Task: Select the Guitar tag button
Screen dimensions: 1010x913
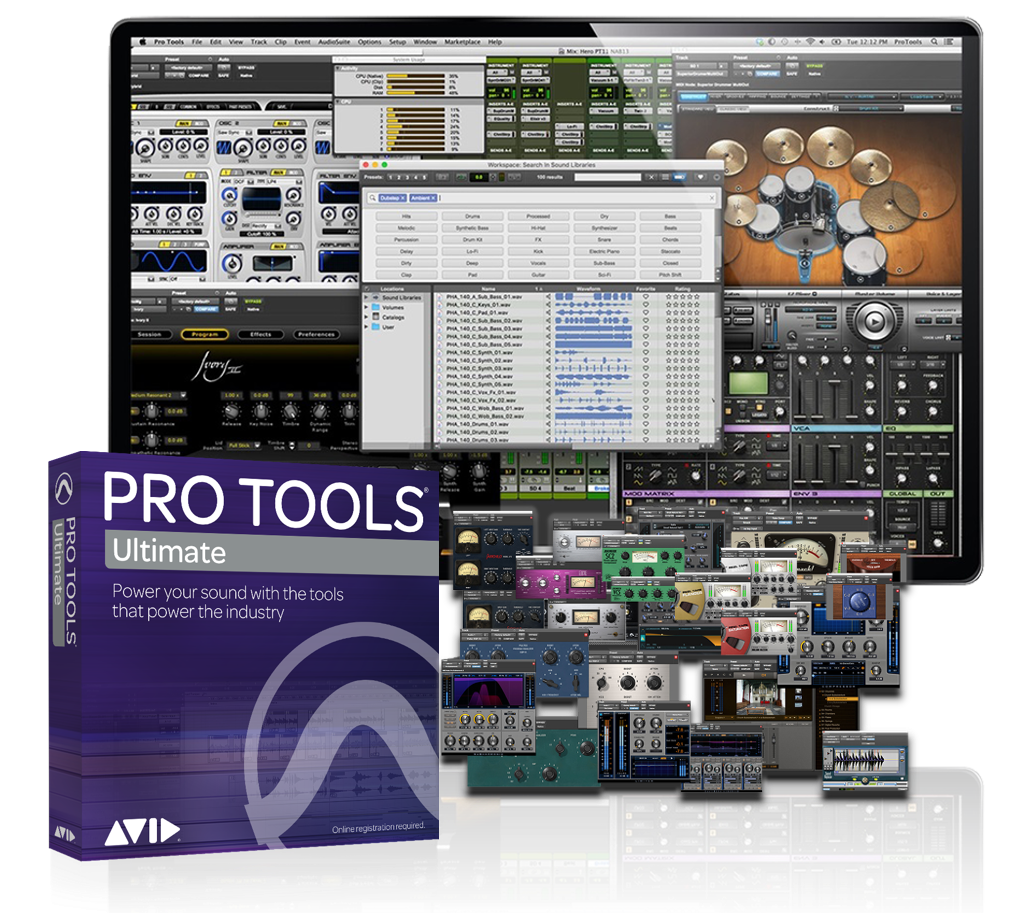Action: pos(538,275)
